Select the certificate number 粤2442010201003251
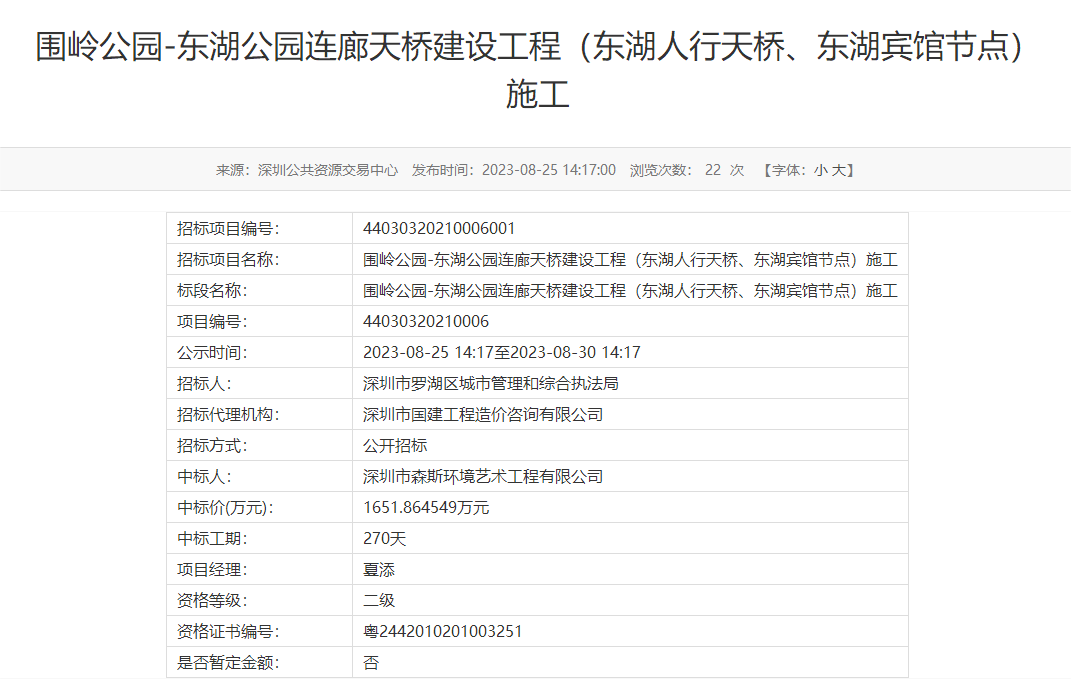This screenshot has height=686, width=1071. [x=442, y=632]
